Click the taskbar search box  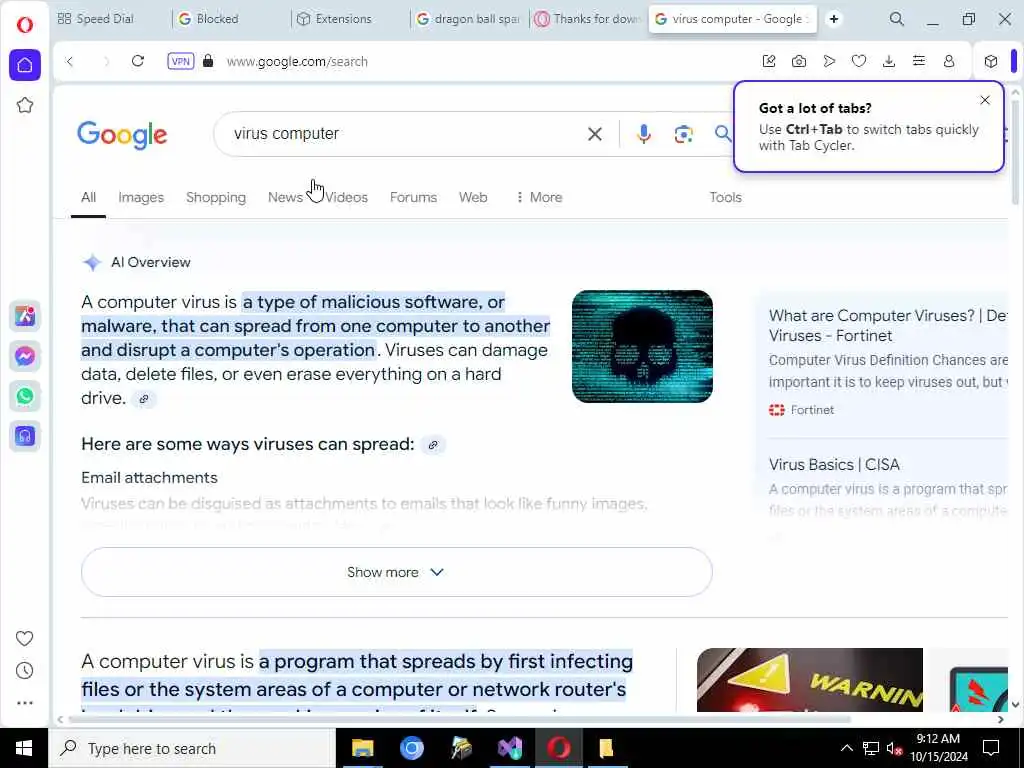point(192,748)
